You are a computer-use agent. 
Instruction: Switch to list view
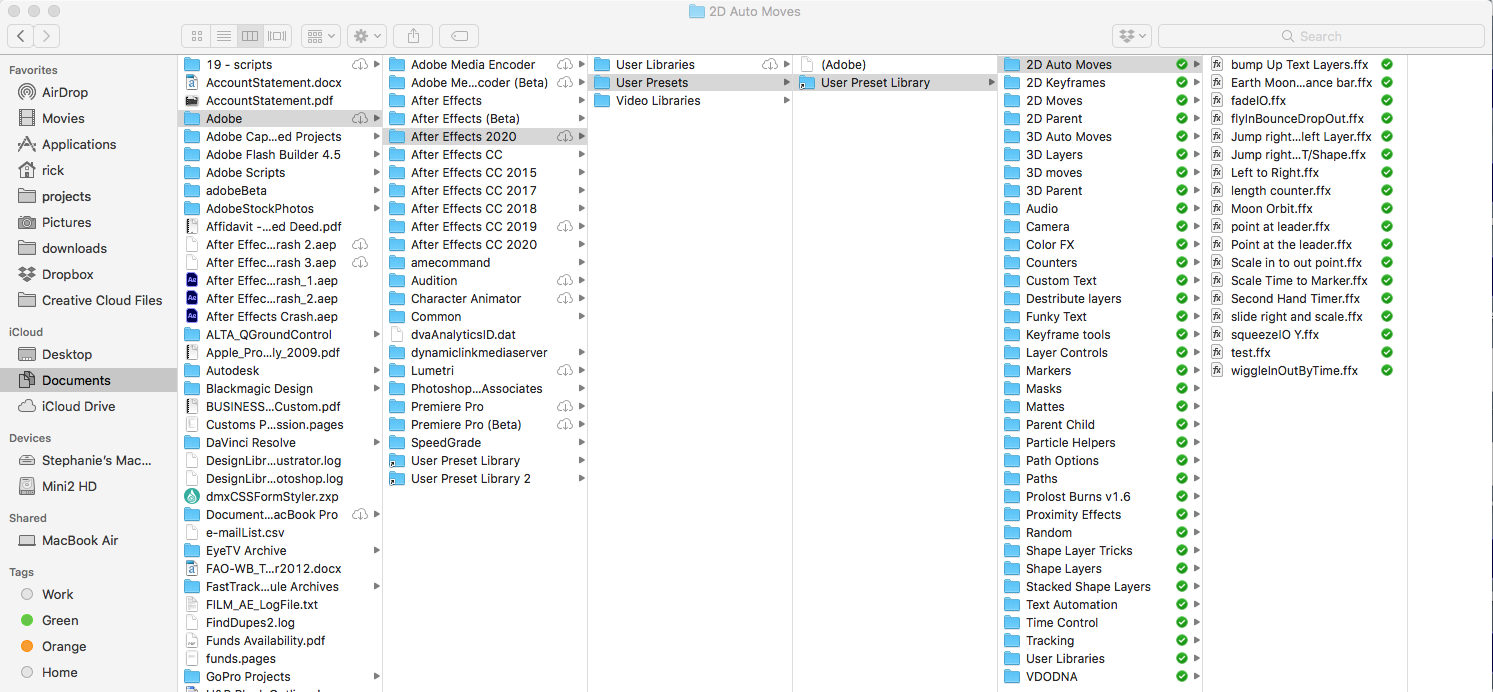pyautogui.click(x=224, y=36)
